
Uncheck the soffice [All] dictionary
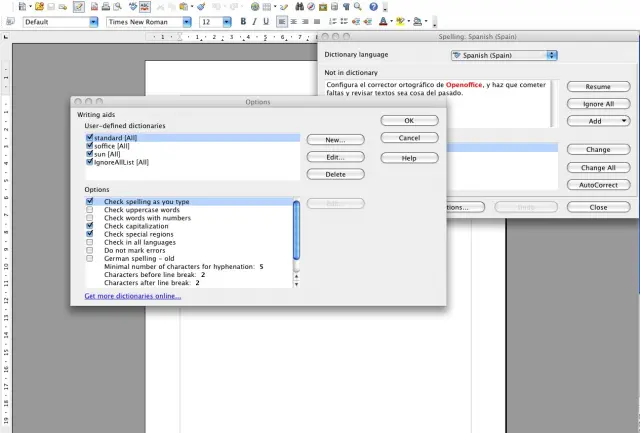tap(90, 146)
